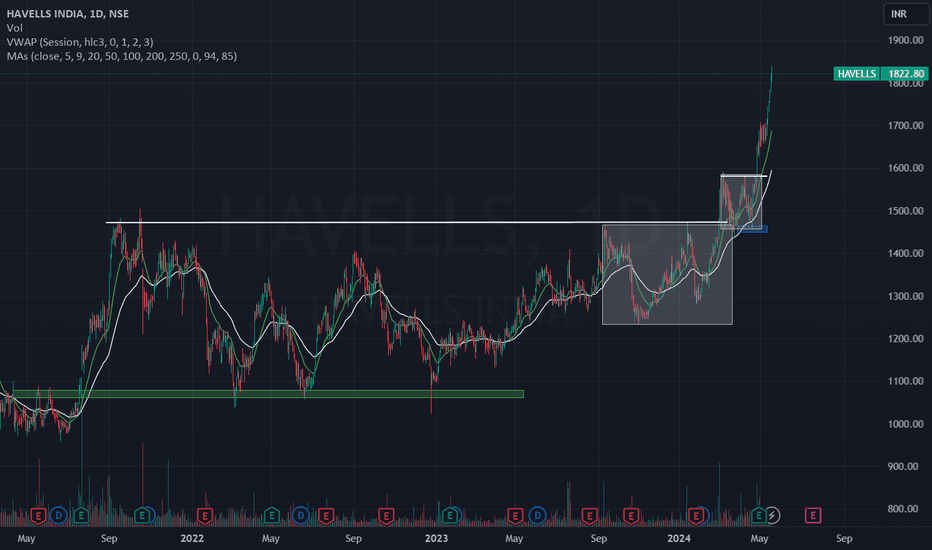Select the VWAP indicator legend
932x550 pixels.
pos(80,42)
